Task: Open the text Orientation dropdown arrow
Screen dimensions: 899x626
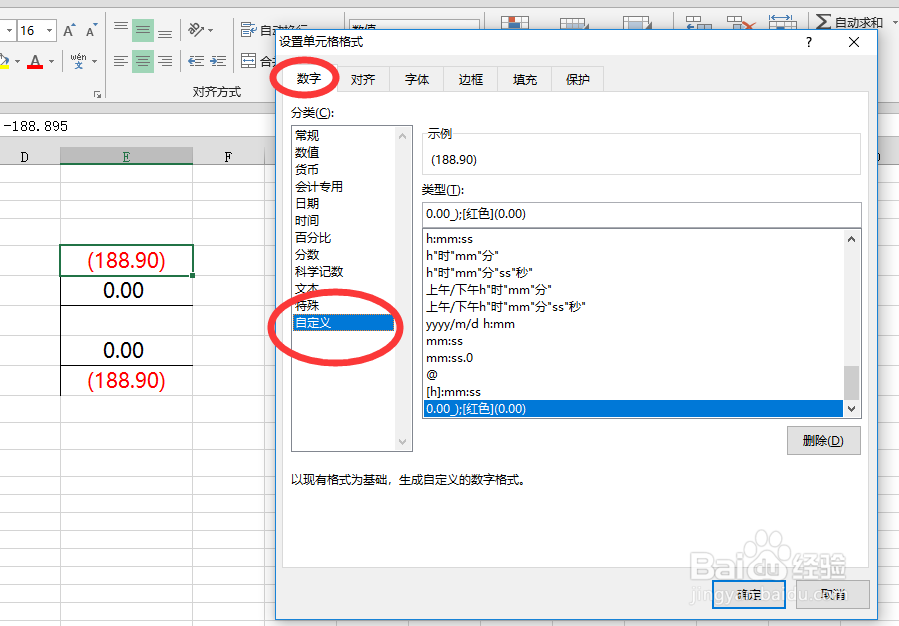Action: tap(210, 29)
